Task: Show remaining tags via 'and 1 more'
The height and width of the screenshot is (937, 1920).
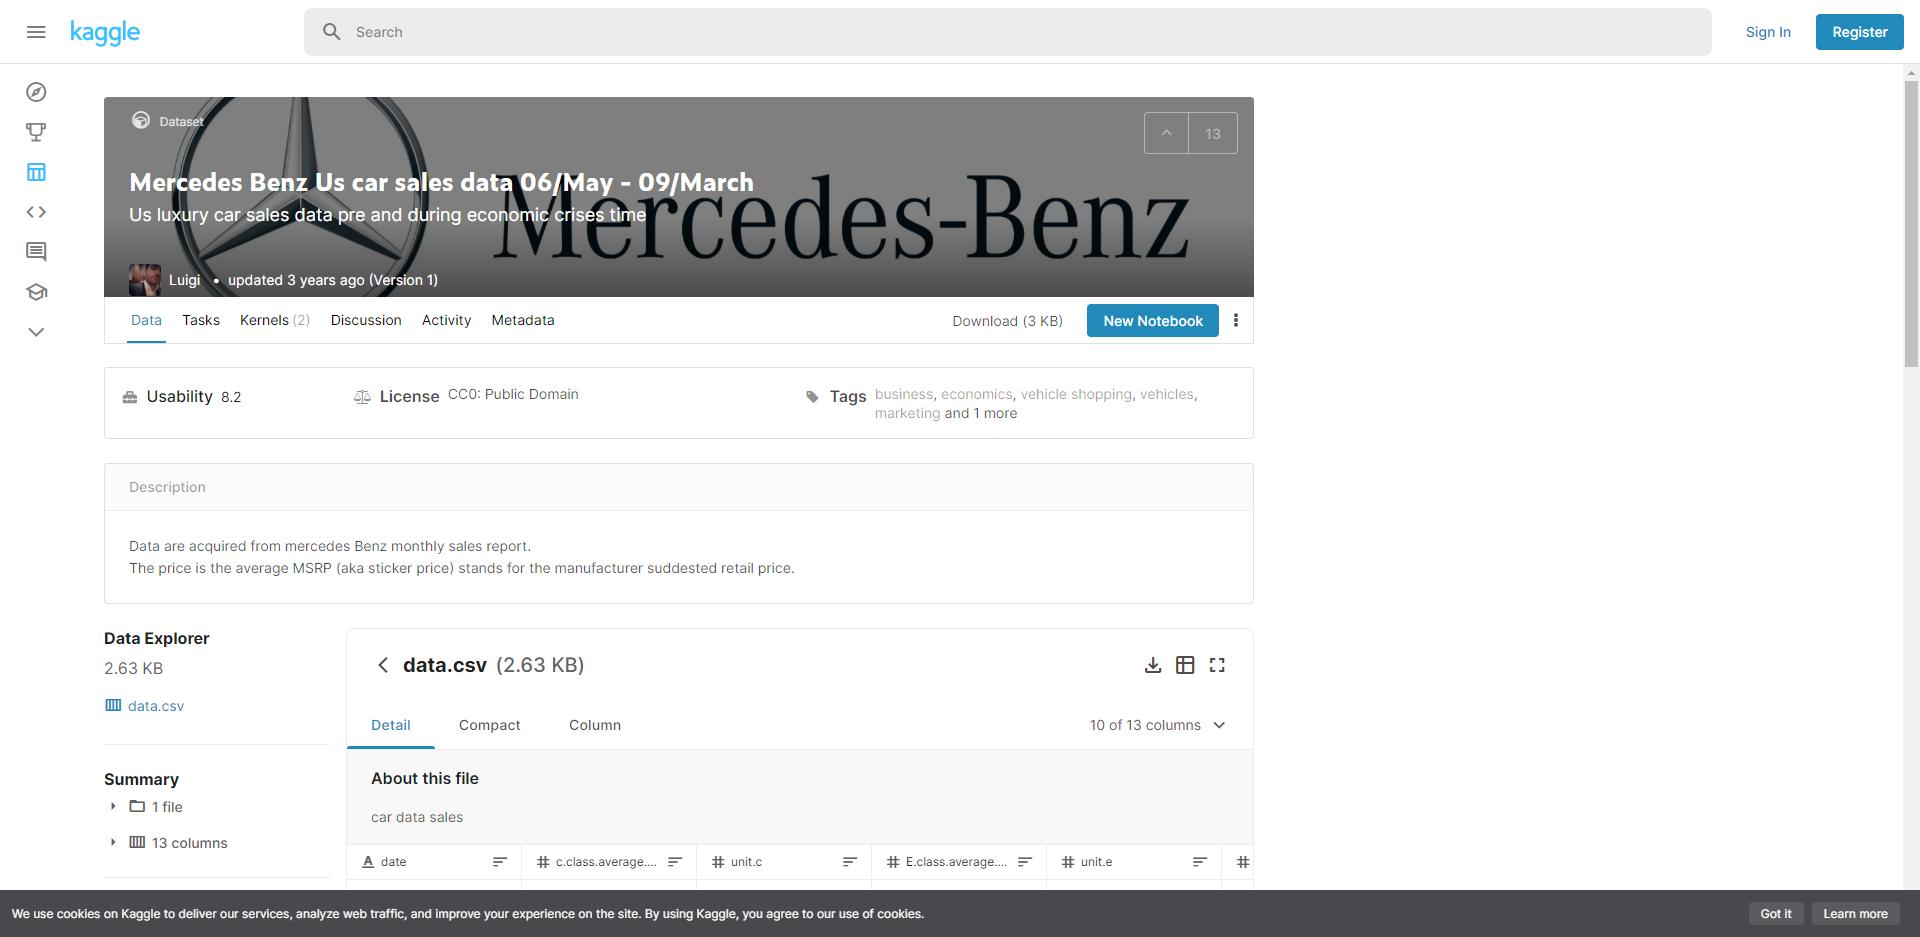Action: pyautogui.click(x=981, y=413)
